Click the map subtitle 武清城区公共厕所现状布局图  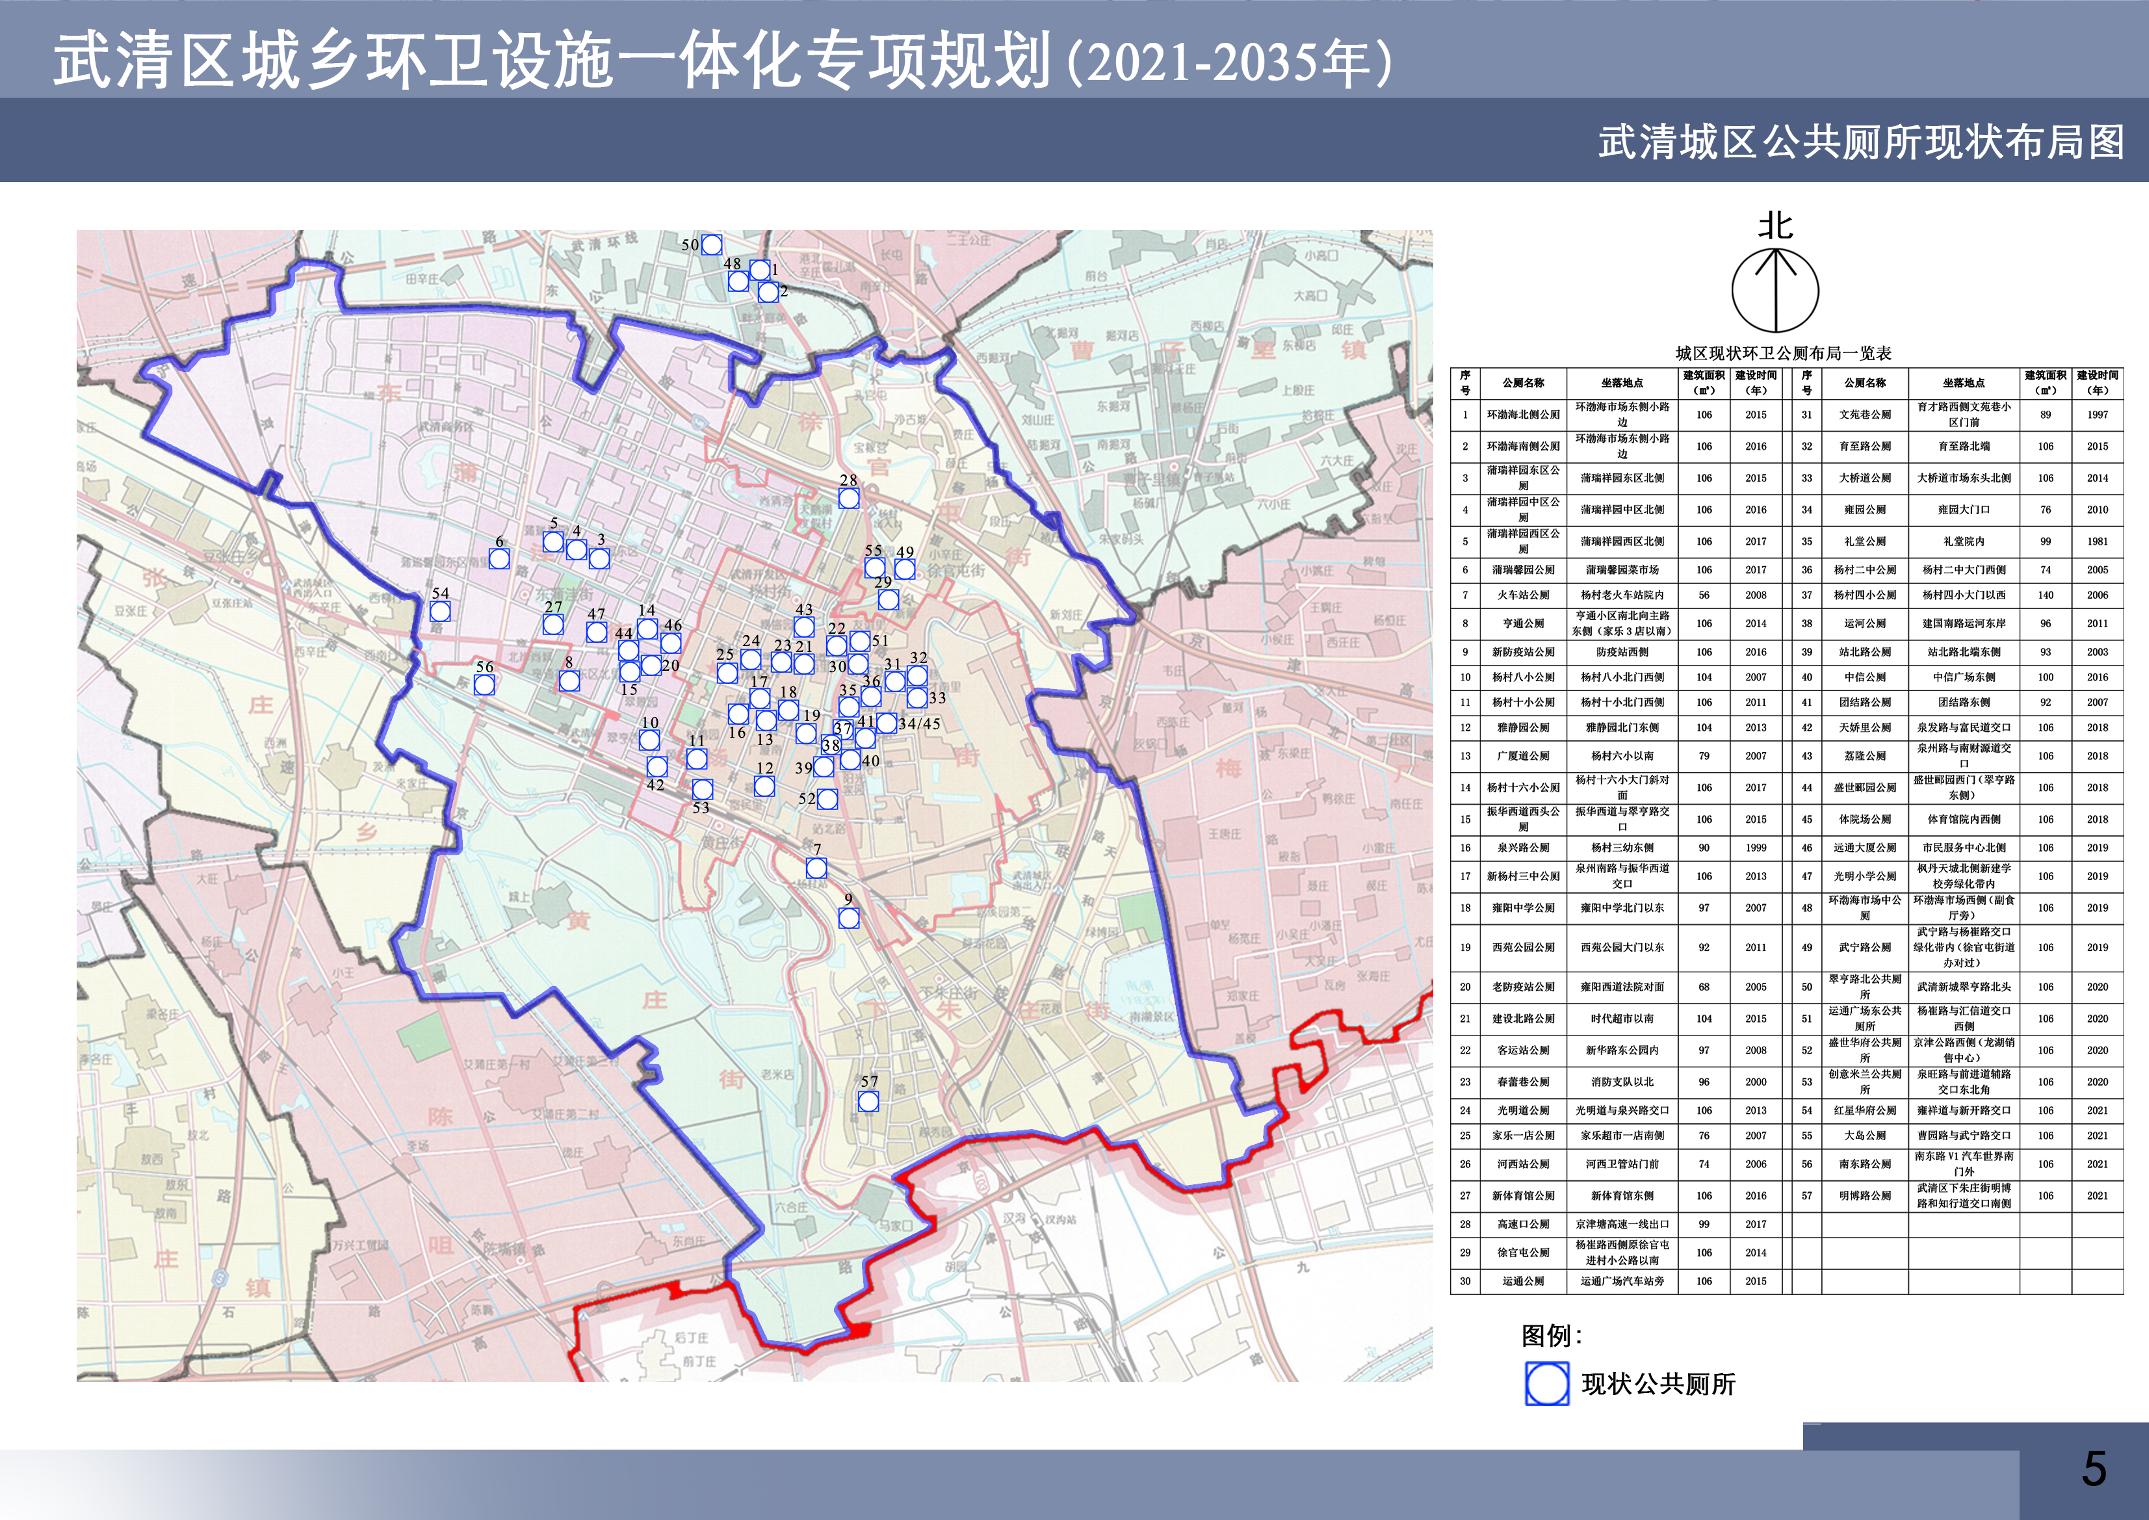pos(1861,142)
